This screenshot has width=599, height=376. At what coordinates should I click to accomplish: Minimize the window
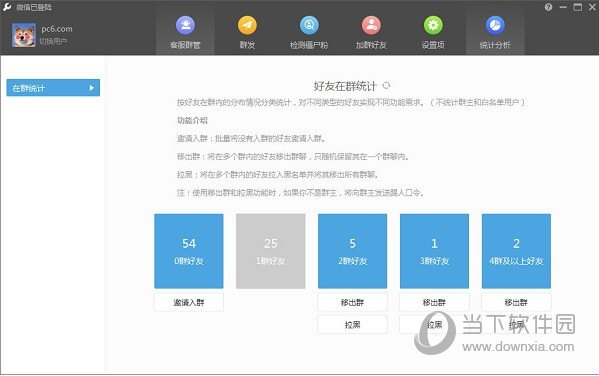click(563, 7)
